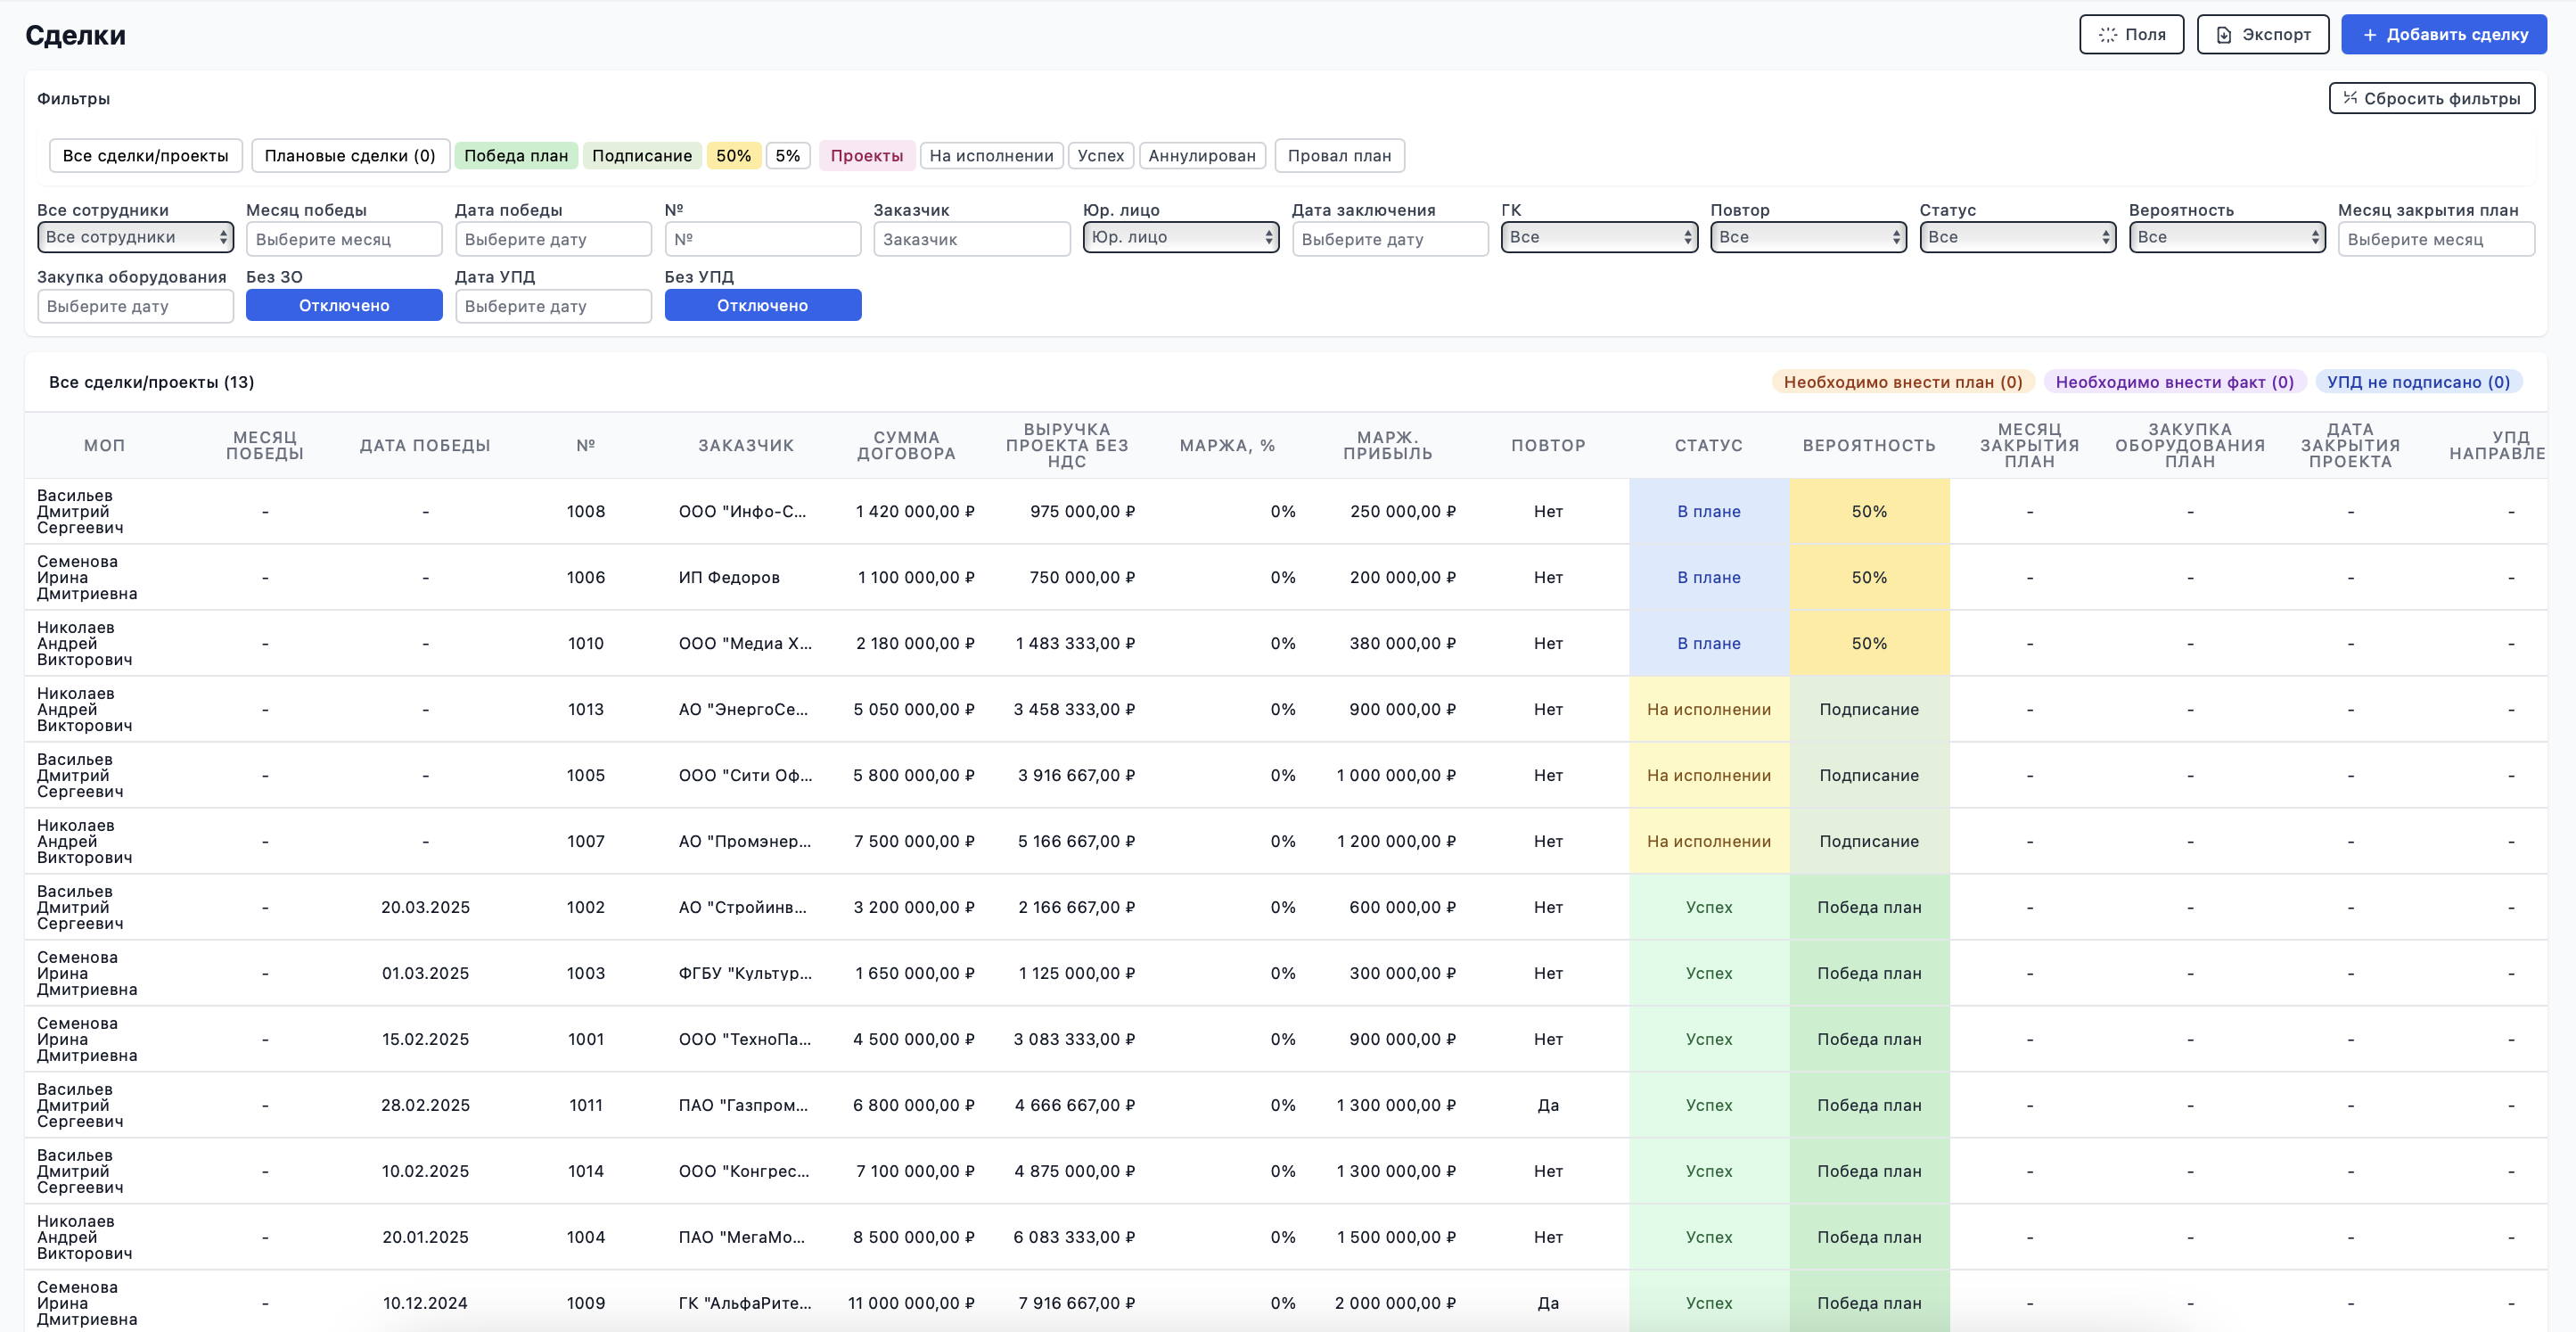Click the plus icon on Добавить сделку
Image resolution: width=2576 pixels, height=1332 pixels.
(x=2369, y=34)
